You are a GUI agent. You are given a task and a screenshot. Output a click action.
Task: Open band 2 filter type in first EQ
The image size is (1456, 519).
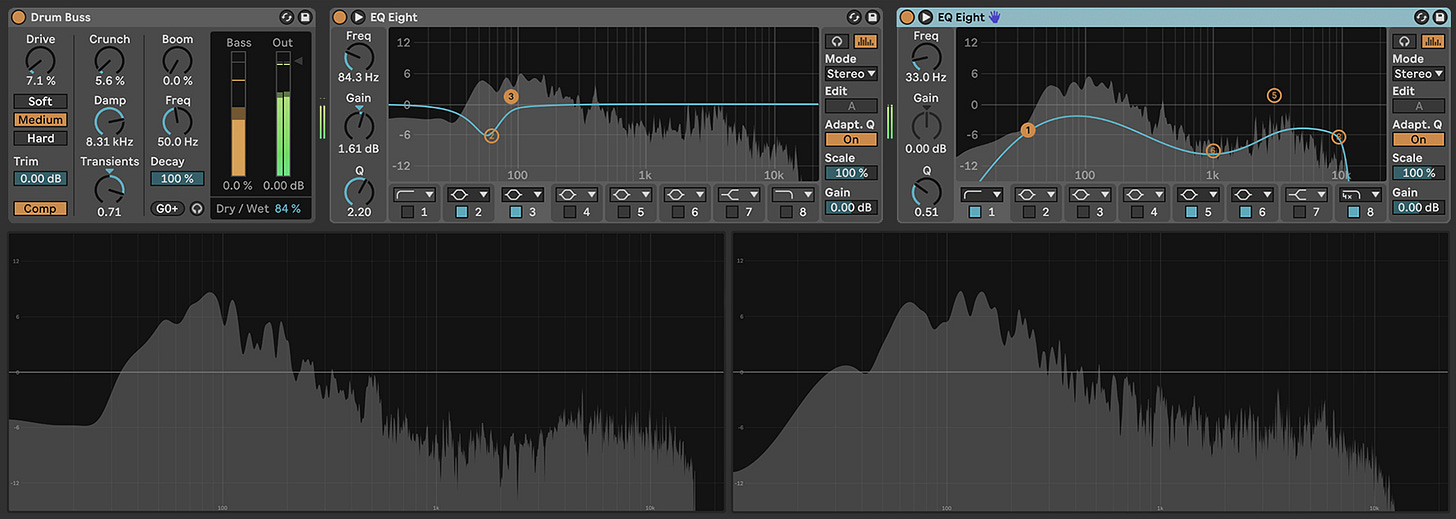tap(468, 194)
